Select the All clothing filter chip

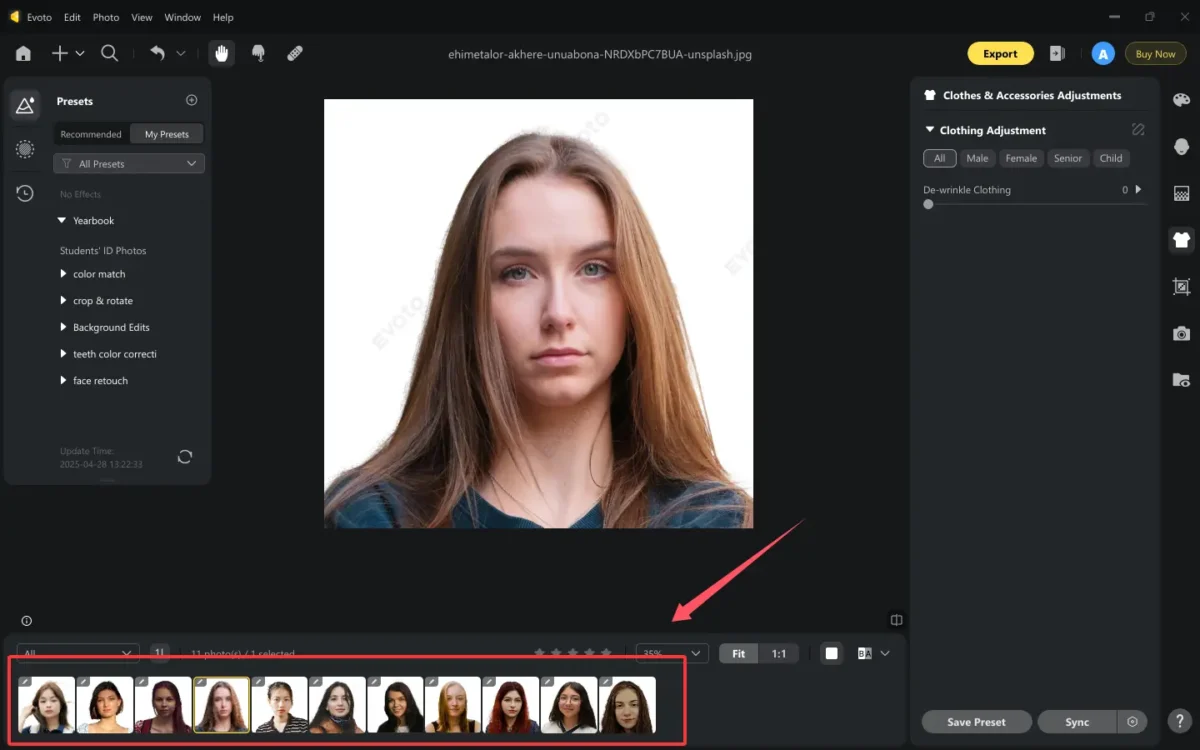click(x=939, y=158)
